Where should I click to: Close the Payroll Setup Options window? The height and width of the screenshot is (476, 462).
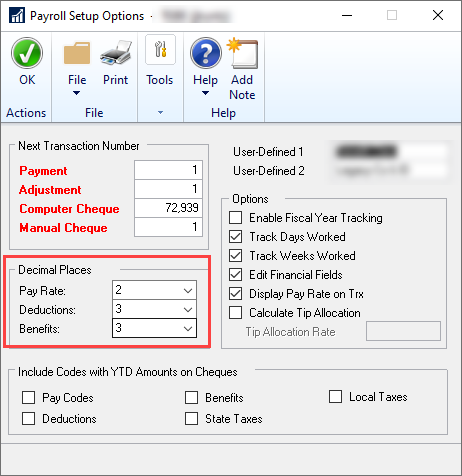[438, 15]
